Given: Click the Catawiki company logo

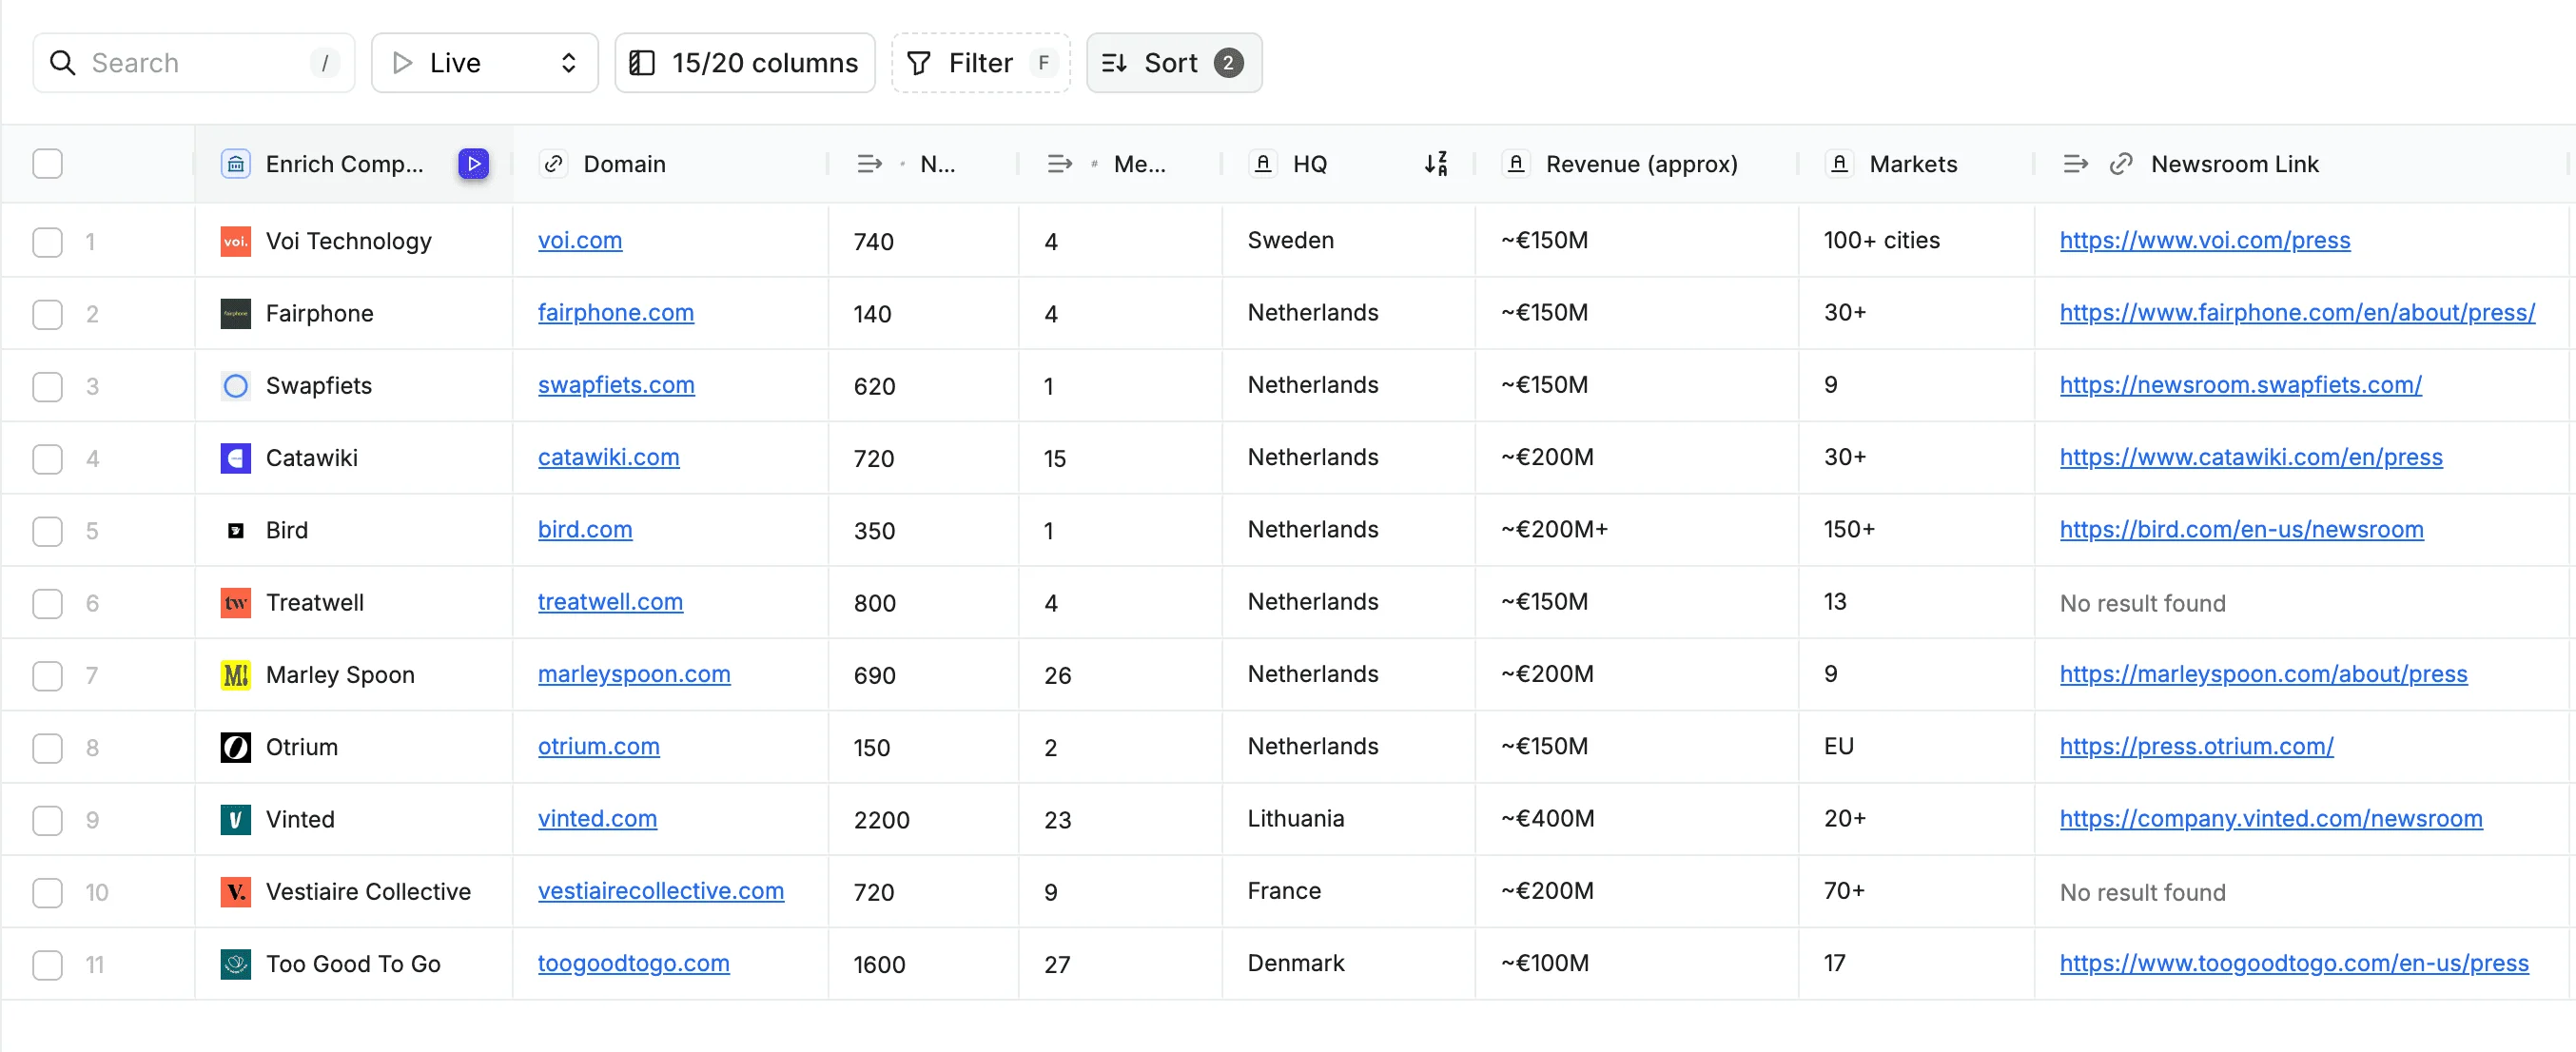Looking at the screenshot, I should coord(235,458).
